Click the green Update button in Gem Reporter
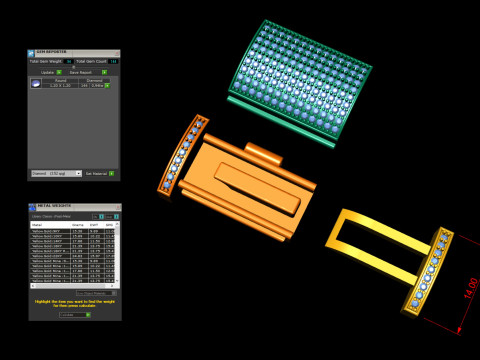Viewport: 480px width, 360px height. coord(59,72)
